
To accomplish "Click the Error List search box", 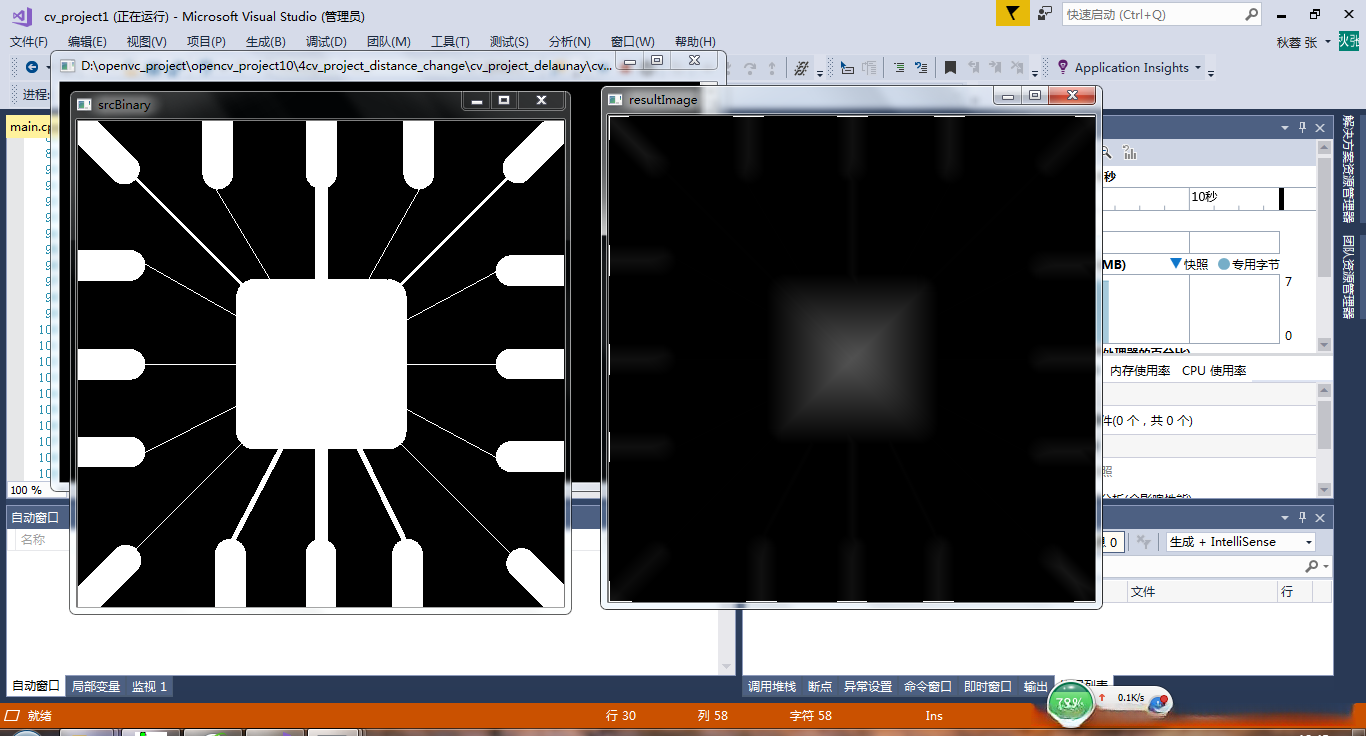I will click(1217, 566).
